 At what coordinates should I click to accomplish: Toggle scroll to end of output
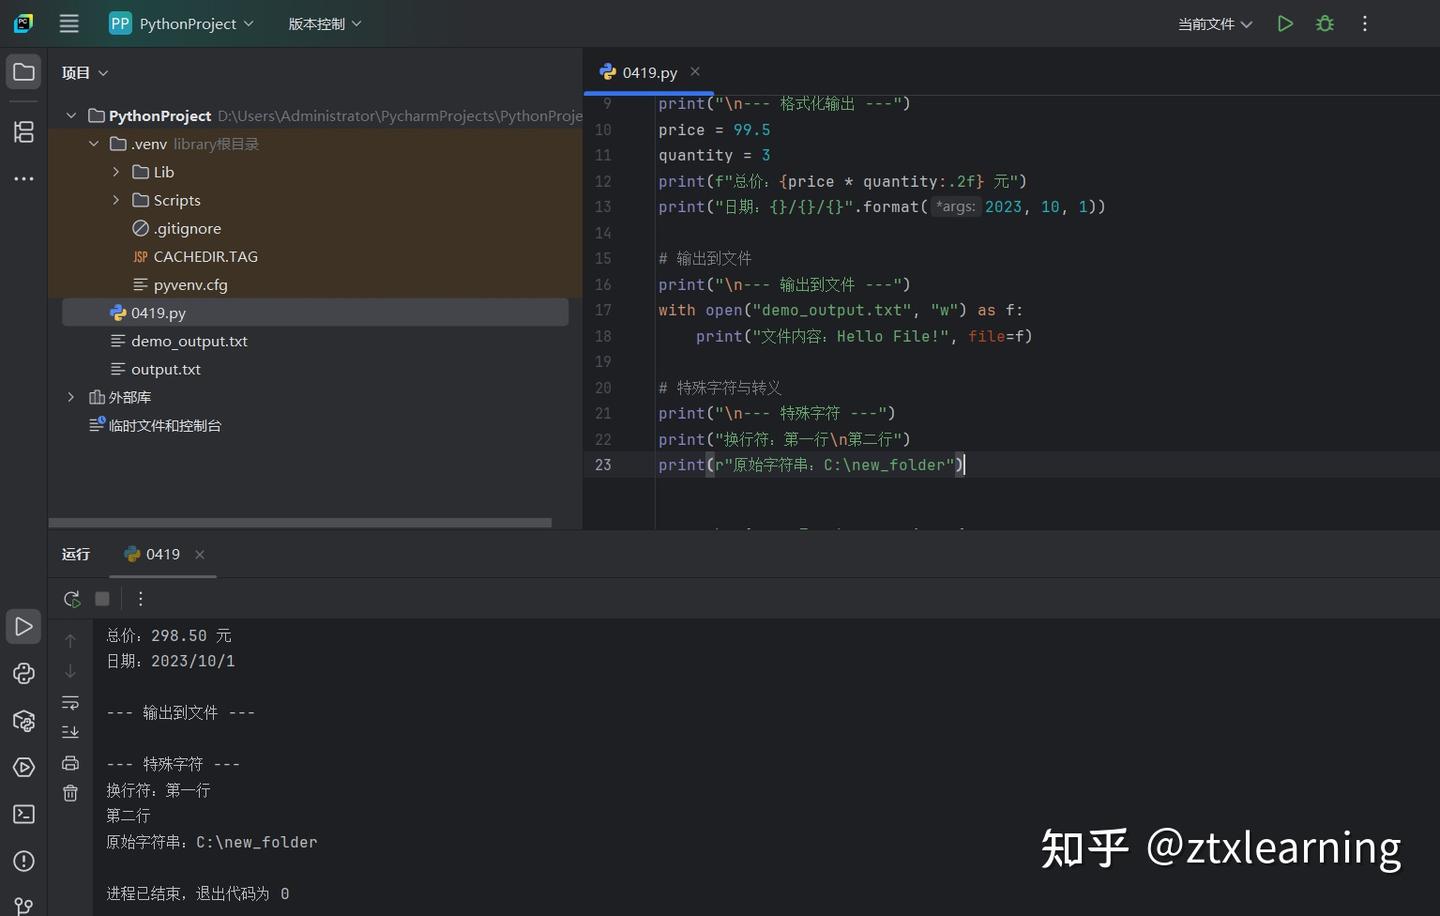70,732
